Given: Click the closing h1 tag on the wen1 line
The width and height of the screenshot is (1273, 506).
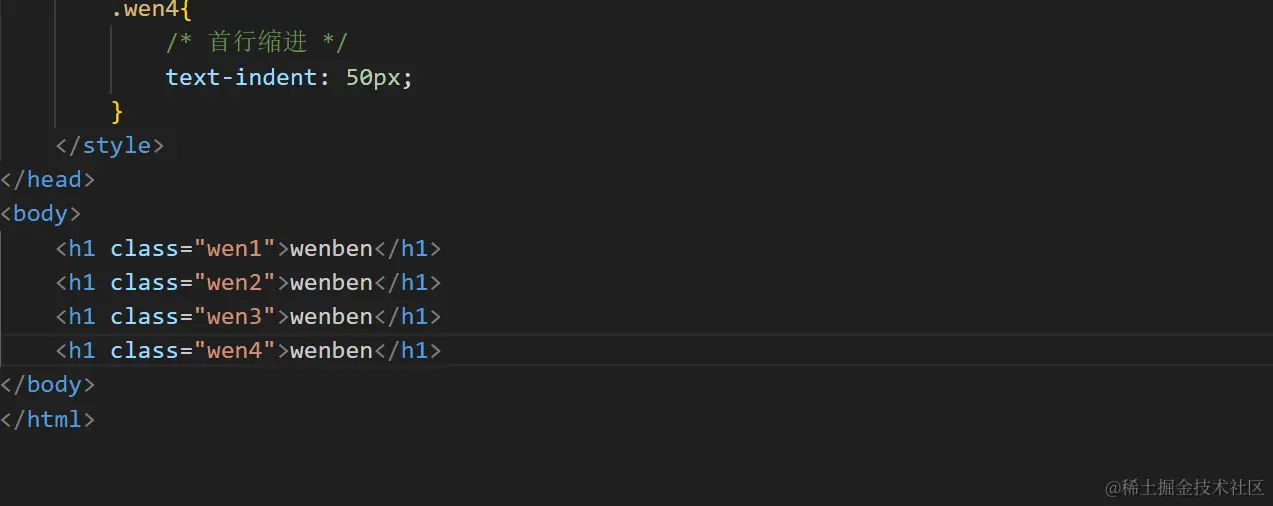Looking at the screenshot, I should click(x=407, y=248).
